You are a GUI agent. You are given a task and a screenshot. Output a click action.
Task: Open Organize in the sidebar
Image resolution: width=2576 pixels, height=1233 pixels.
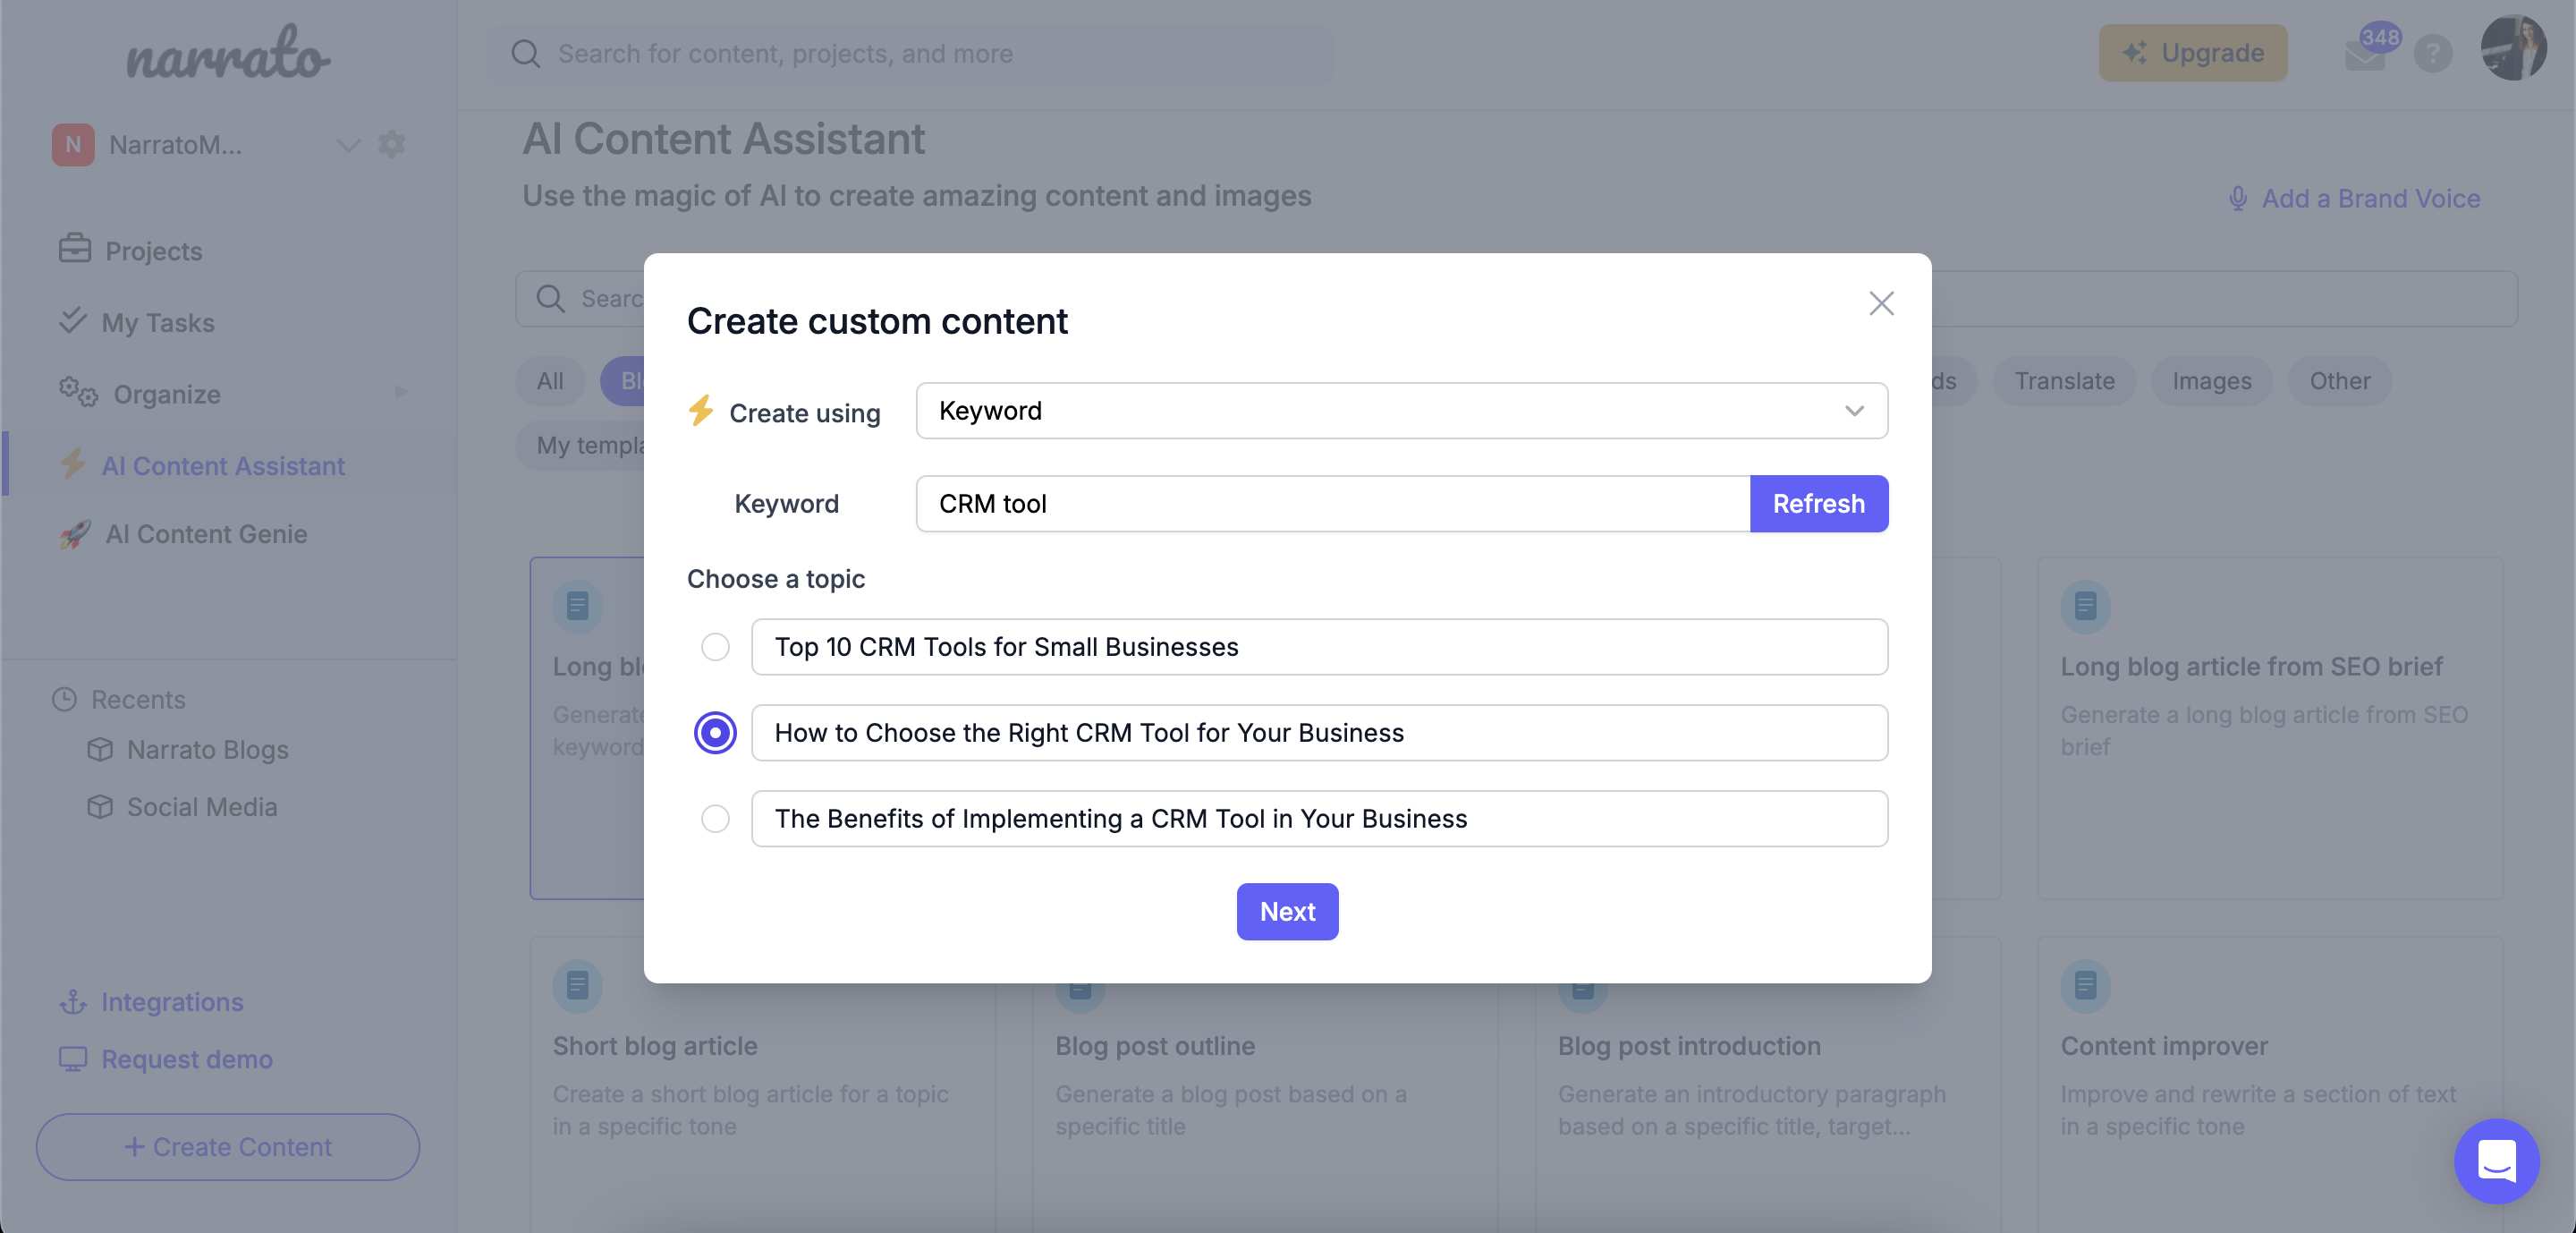pyautogui.click(x=166, y=394)
